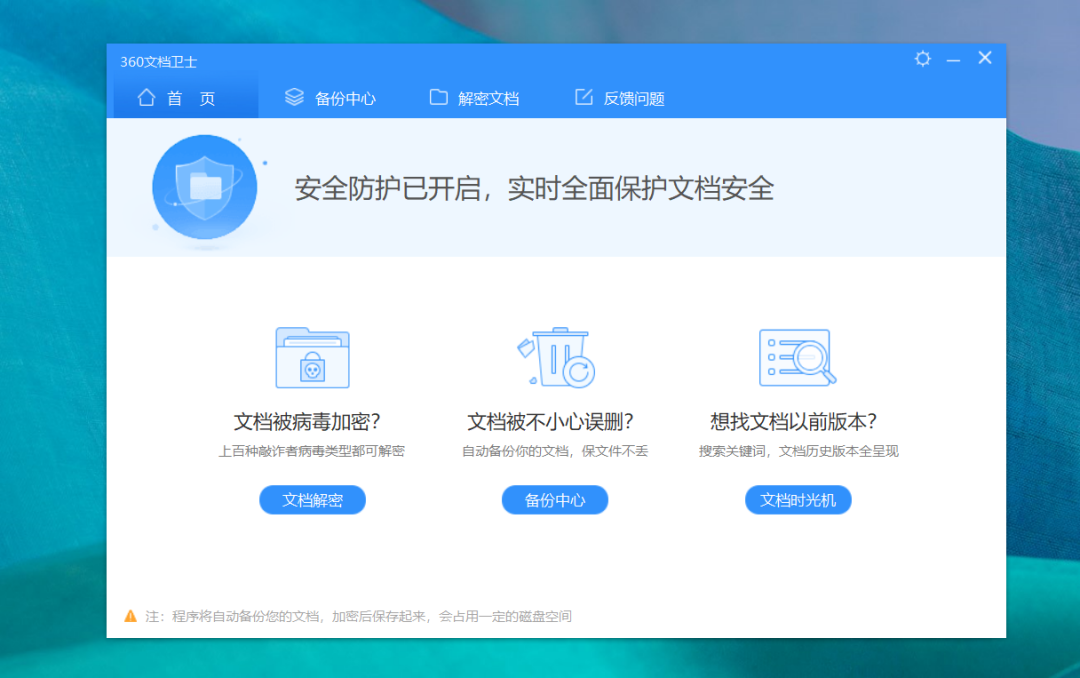The width and height of the screenshot is (1080, 678).
Task: Click the trash bin recovery icon
Action: coord(554,358)
